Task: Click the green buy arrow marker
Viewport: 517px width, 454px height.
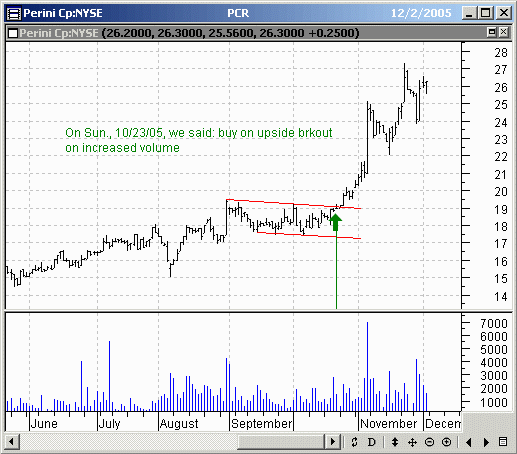Action: [x=336, y=222]
